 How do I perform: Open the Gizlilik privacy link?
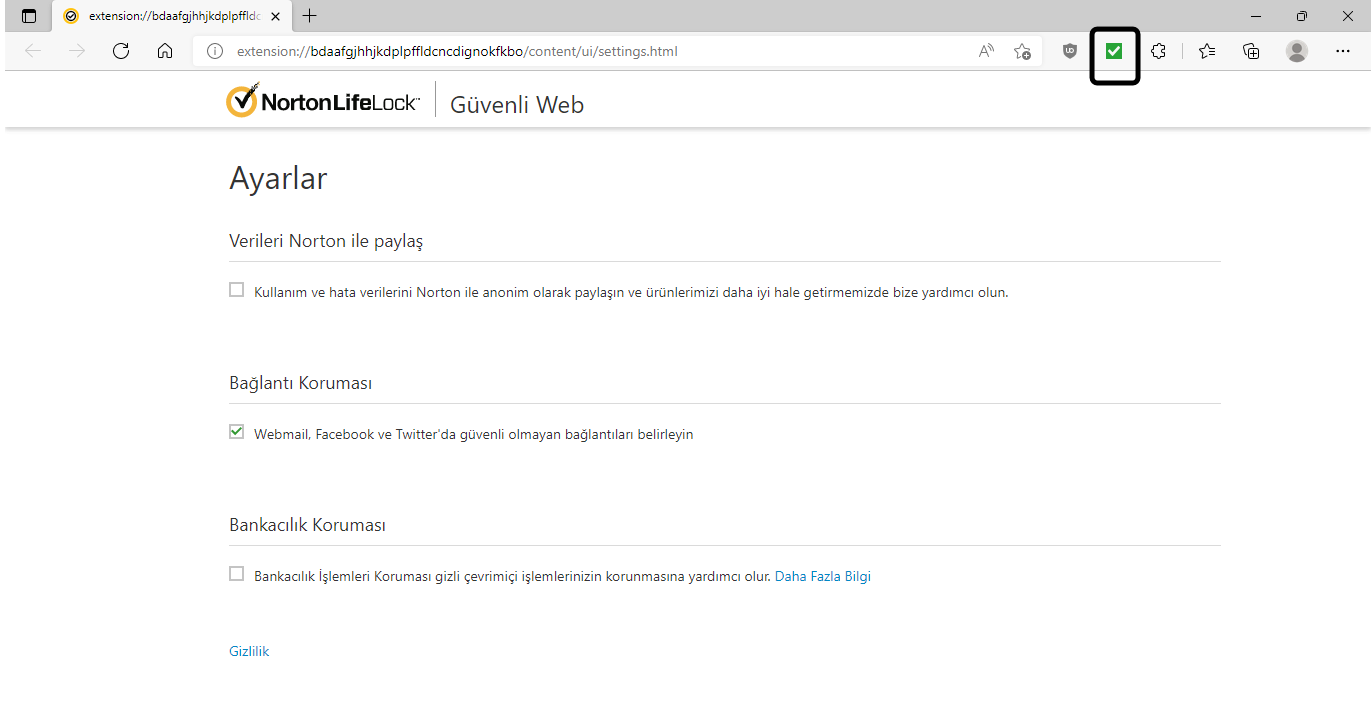pyautogui.click(x=249, y=651)
